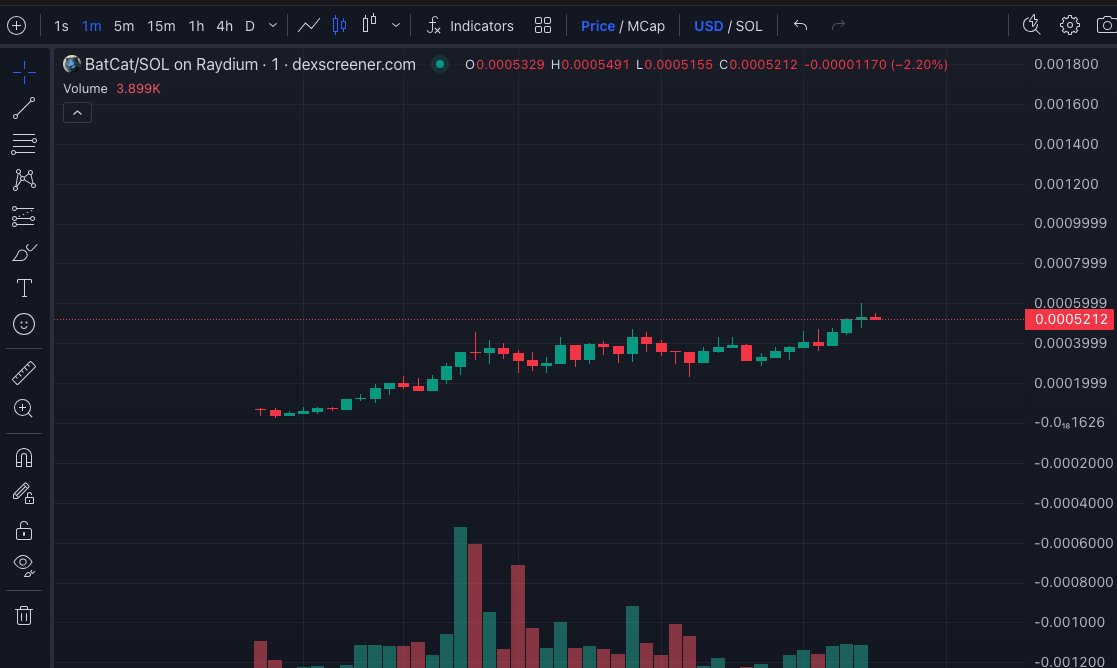Click the BatCat/SOL on Raydium symbol title
Viewport: 1117px width, 668px height.
[x=250, y=64]
